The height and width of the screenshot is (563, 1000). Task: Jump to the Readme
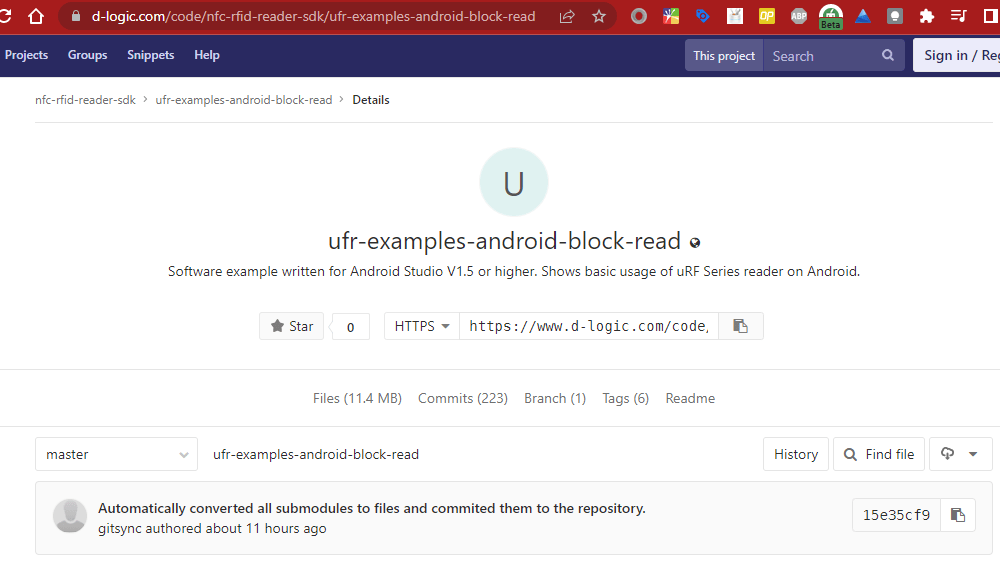click(690, 398)
